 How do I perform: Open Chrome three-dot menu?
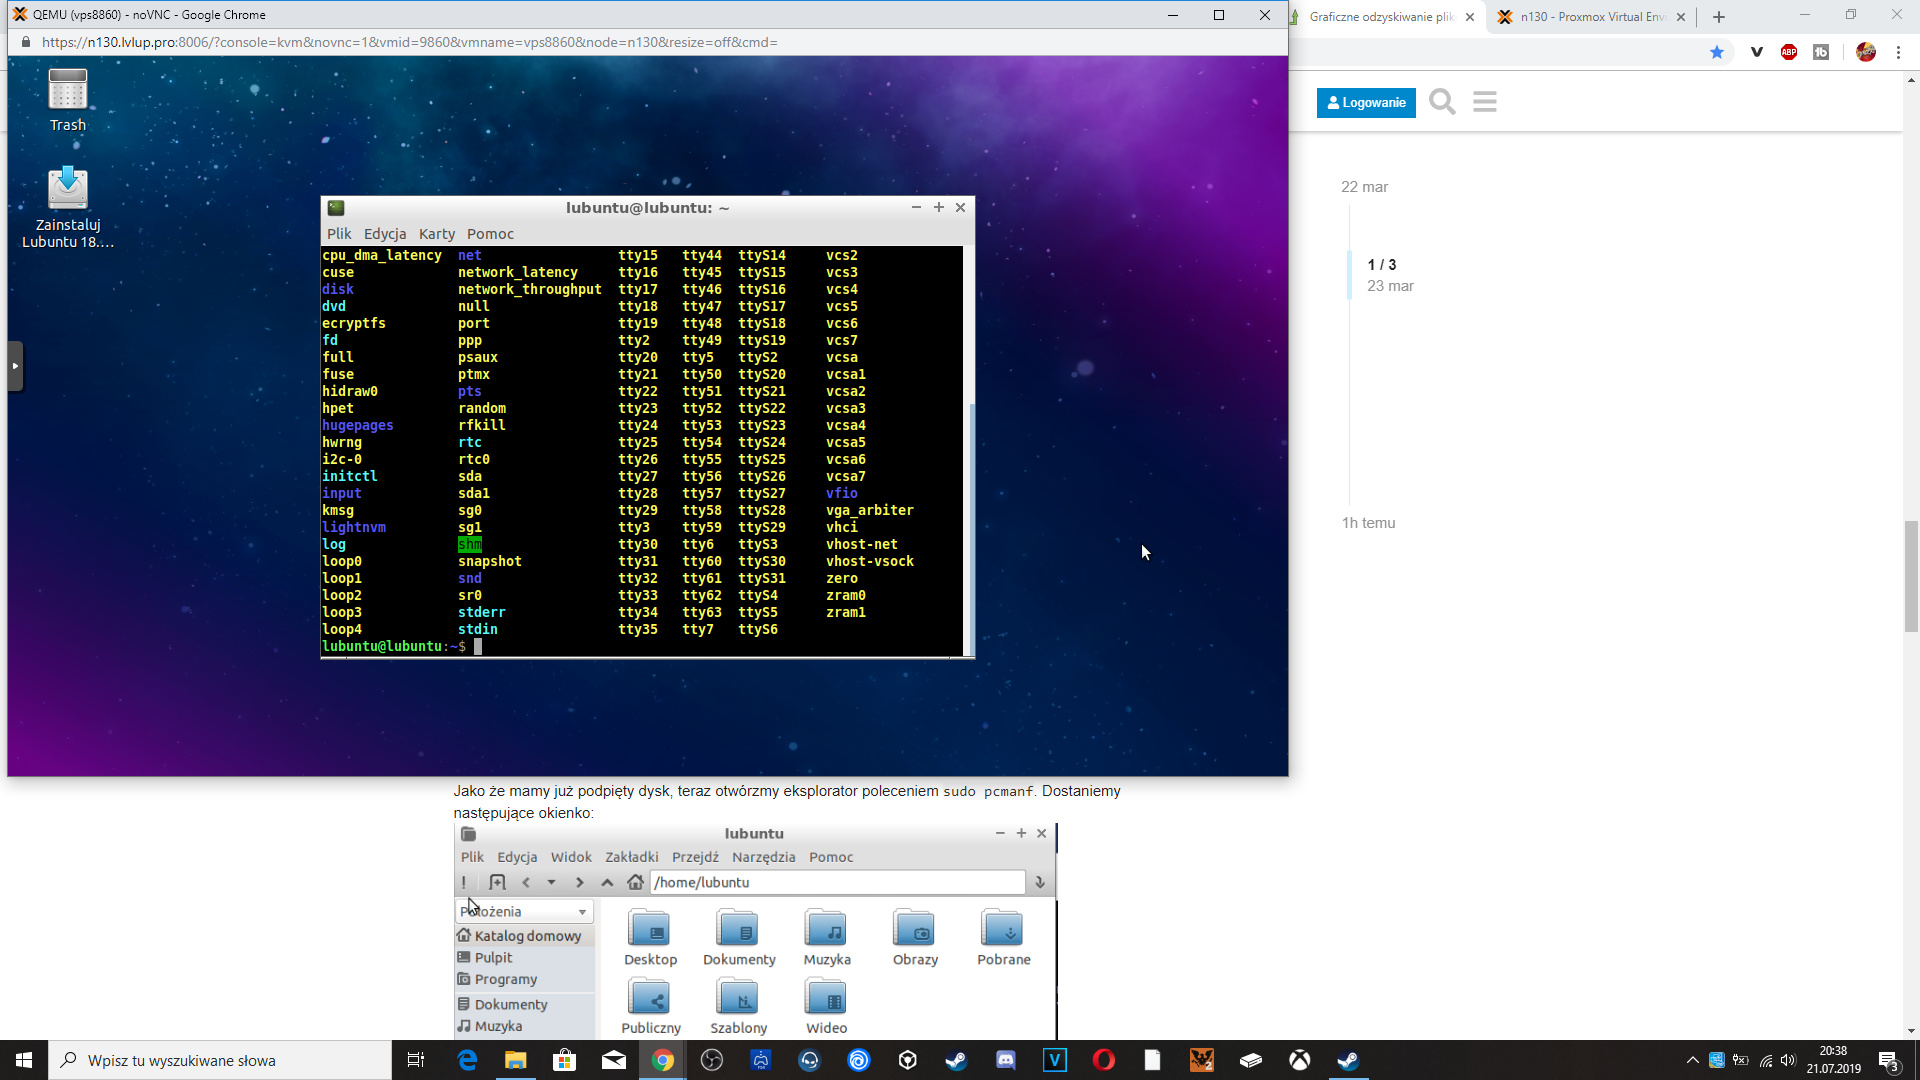click(x=1898, y=52)
